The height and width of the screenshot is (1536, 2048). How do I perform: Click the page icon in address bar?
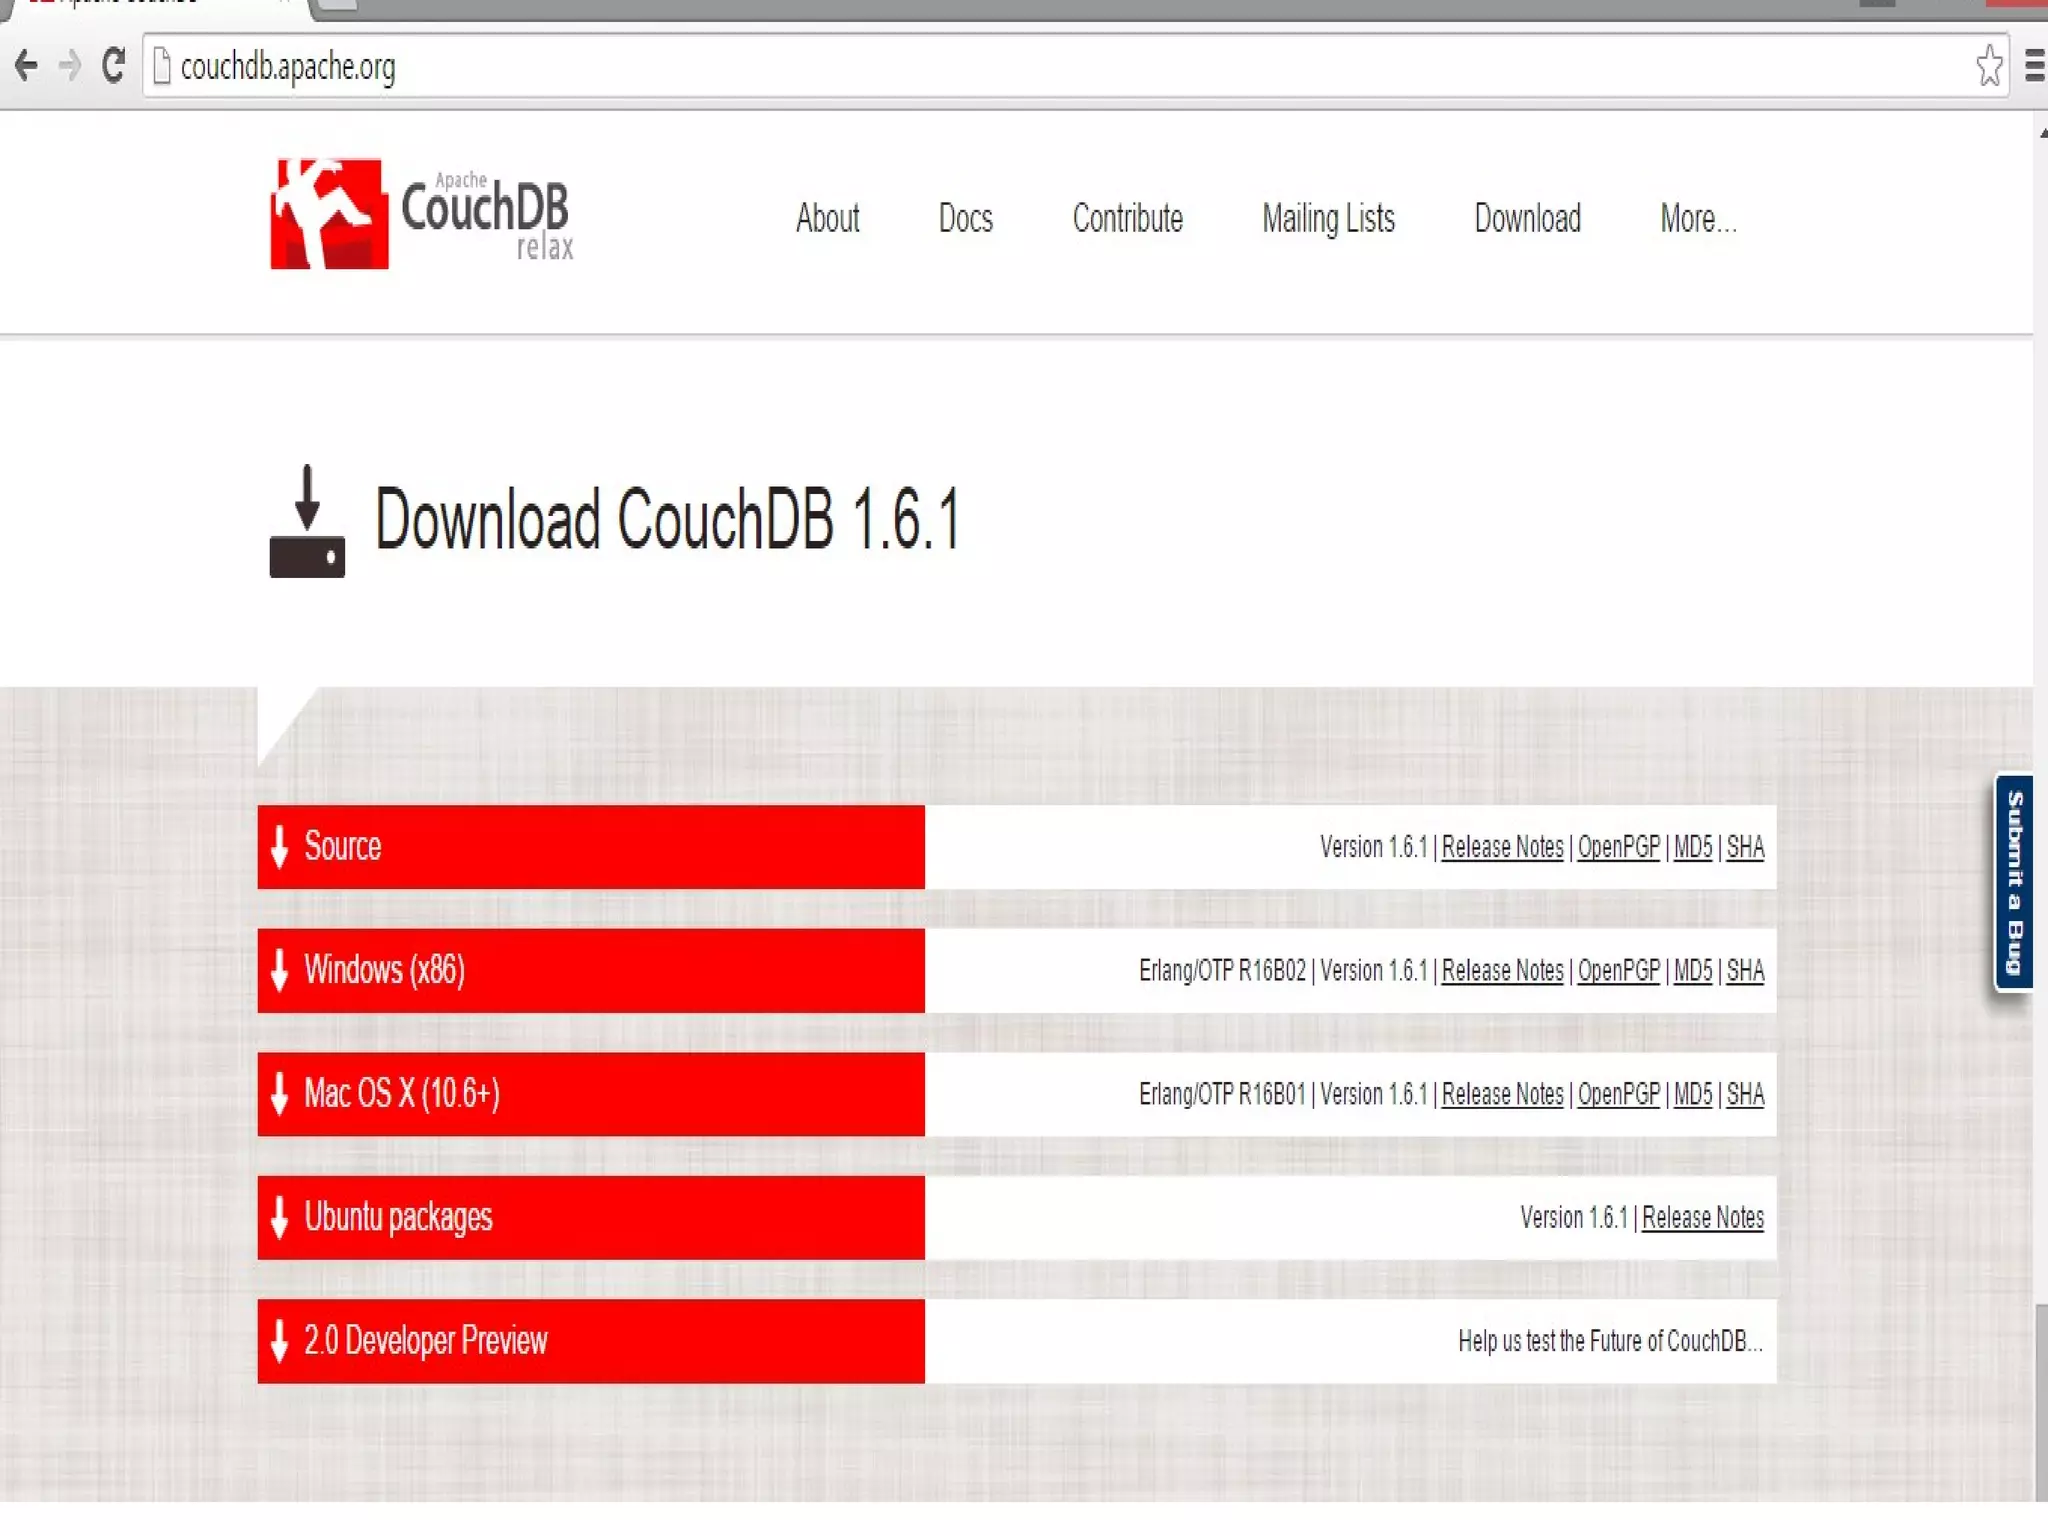coord(162,66)
